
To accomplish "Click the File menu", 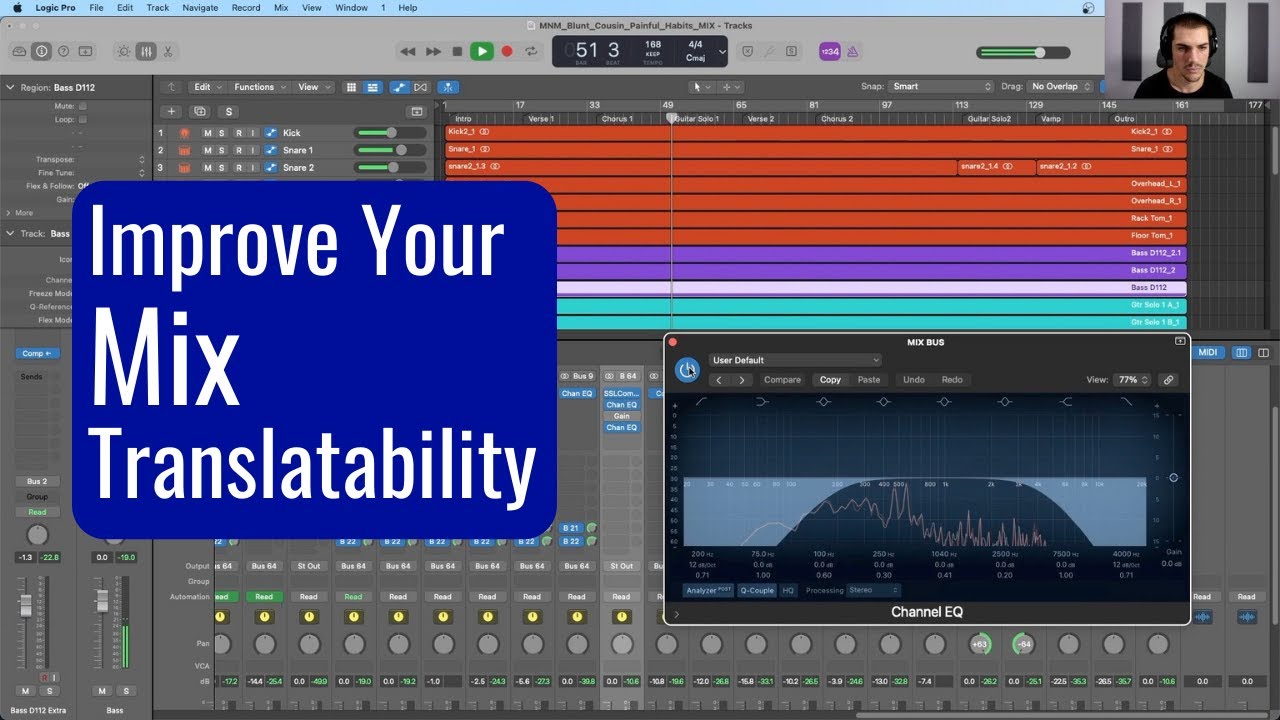I will (96, 7).
